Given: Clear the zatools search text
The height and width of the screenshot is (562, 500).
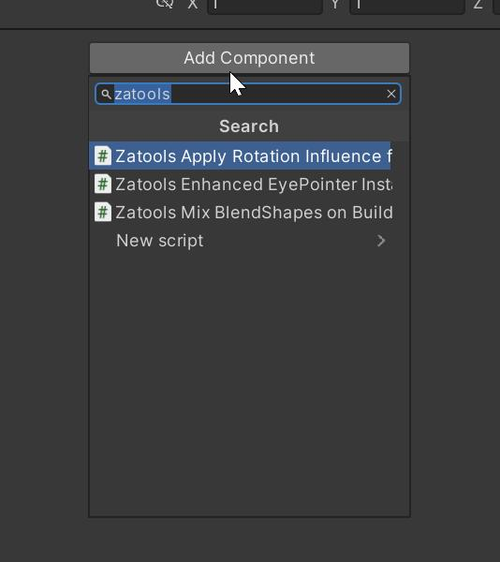Looking at the screenshot, I should click(x=391, y=94).
